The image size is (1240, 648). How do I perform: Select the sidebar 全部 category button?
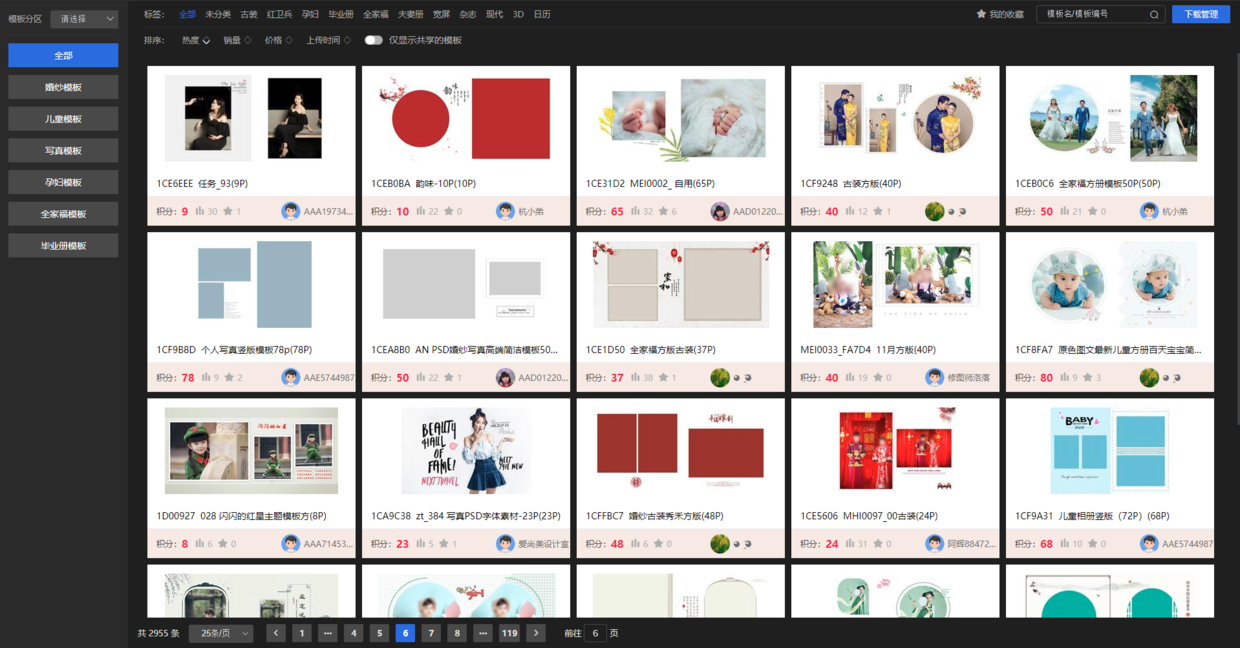[63, 55]
